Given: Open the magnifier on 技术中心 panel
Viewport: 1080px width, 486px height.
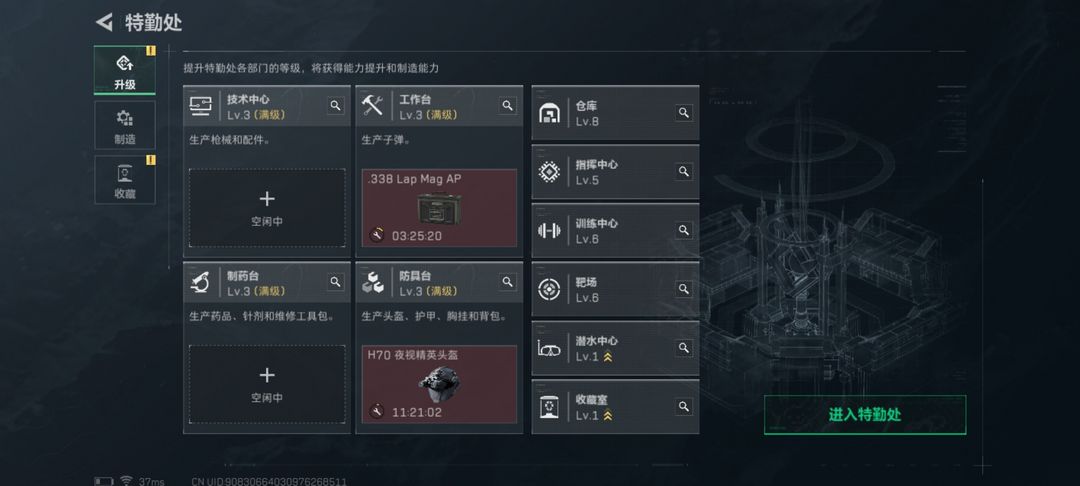Looking at the screenshot, I should pos(335,105).
